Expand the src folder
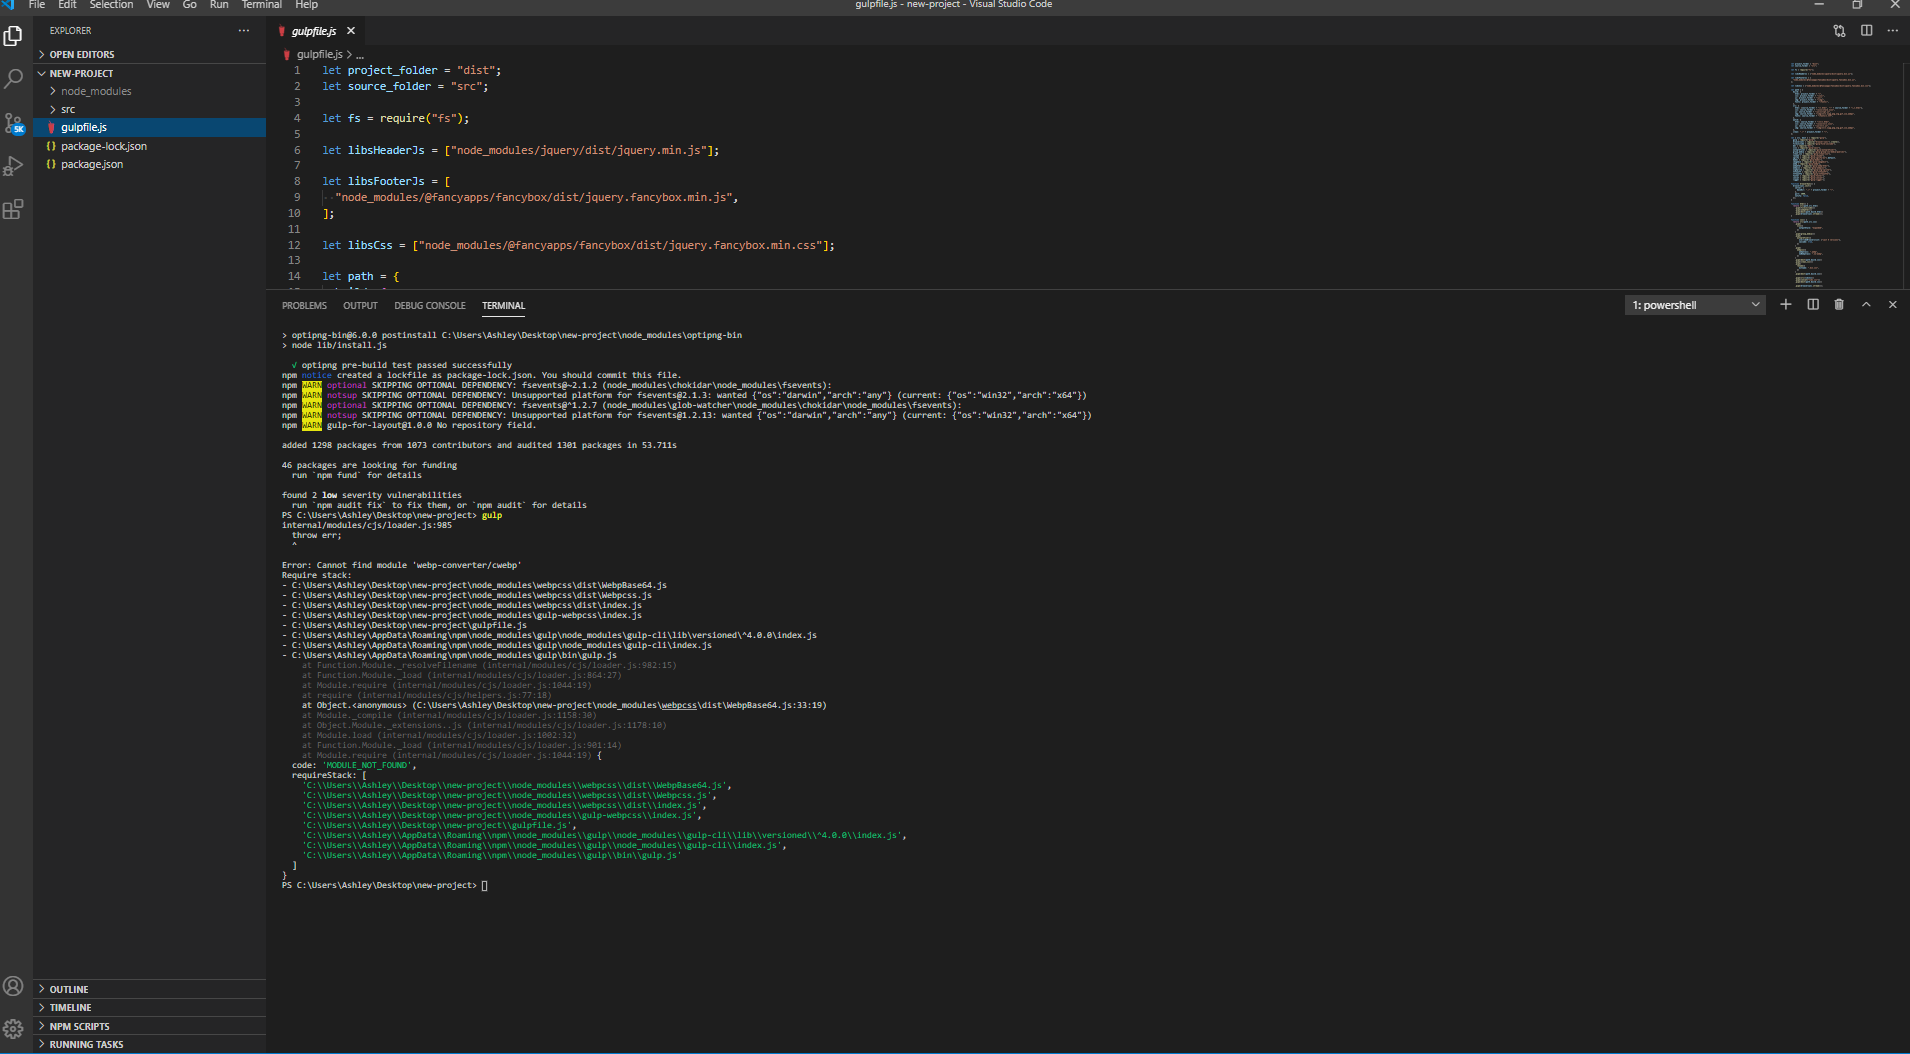The height and width of the screenshot is (1054, 1910). (150, 109)
